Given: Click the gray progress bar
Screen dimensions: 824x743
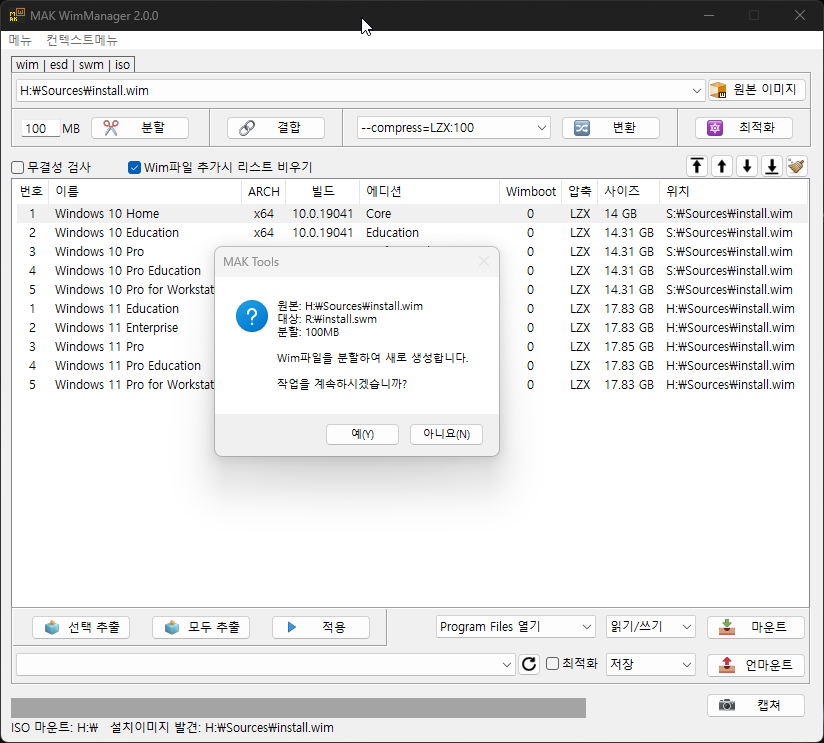Looking at the screenshot, I should coord(298,708).
